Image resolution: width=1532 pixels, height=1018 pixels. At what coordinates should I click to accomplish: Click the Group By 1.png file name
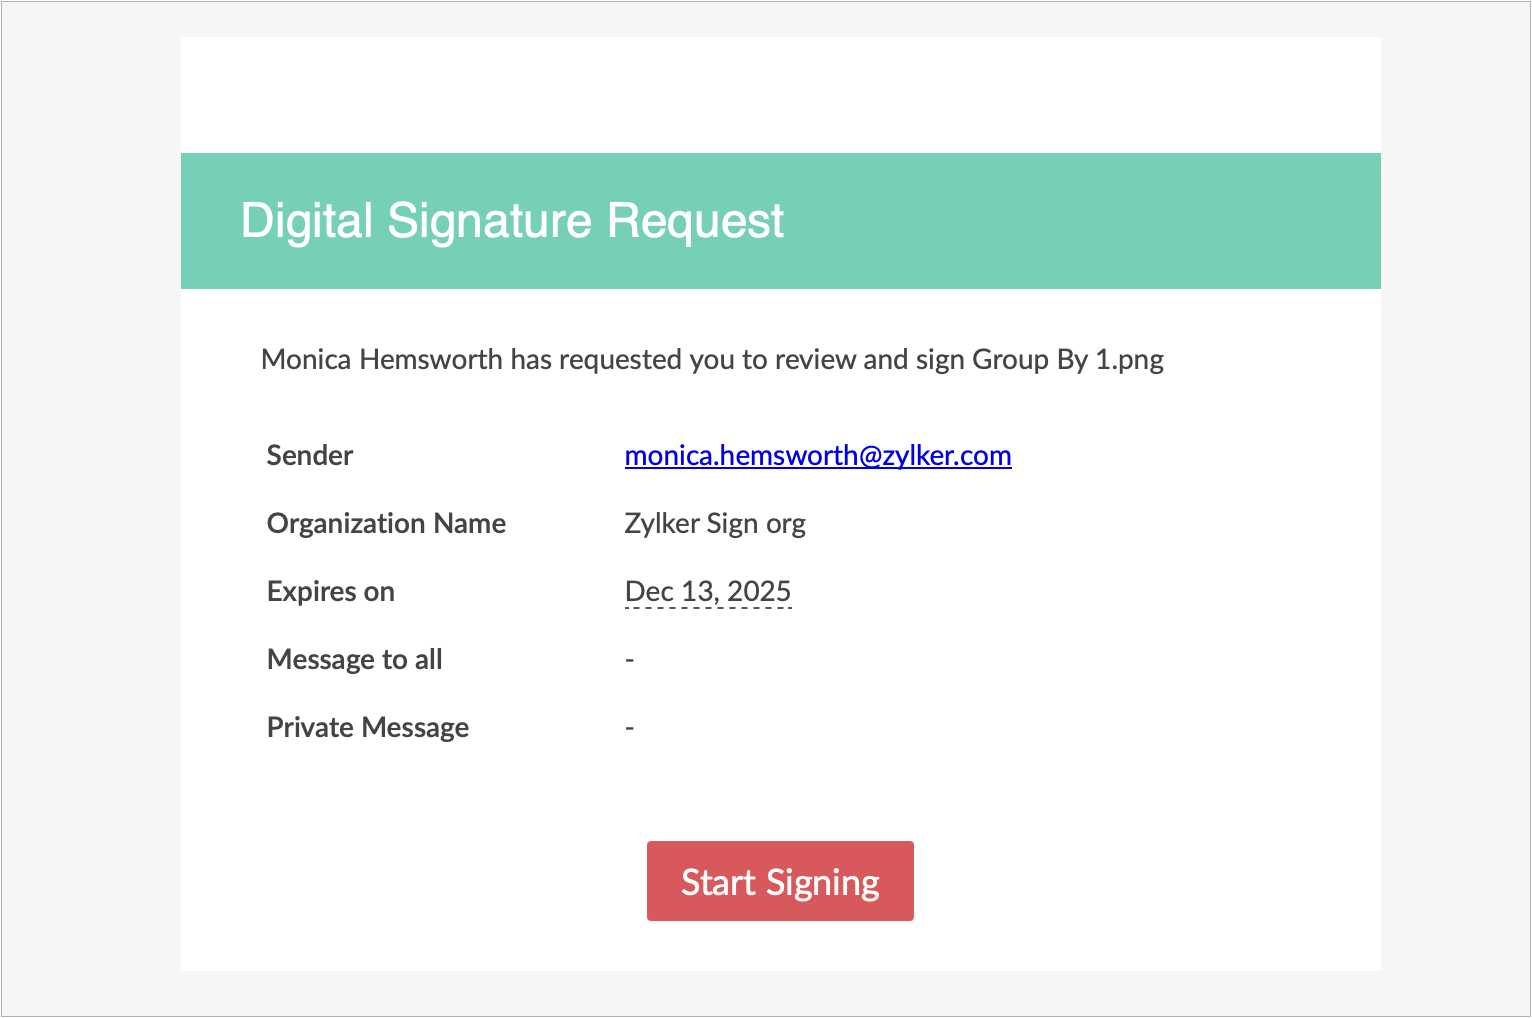(x=1067, y=360)
